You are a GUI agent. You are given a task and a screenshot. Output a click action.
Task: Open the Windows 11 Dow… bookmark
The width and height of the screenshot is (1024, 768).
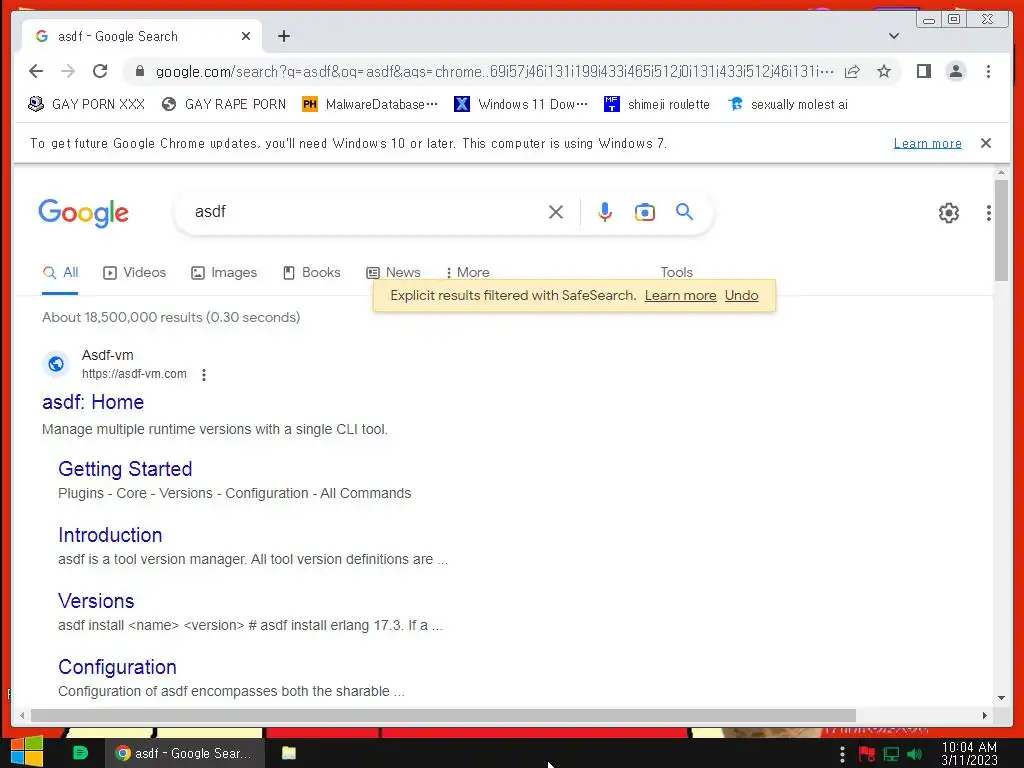click(521, 104)
